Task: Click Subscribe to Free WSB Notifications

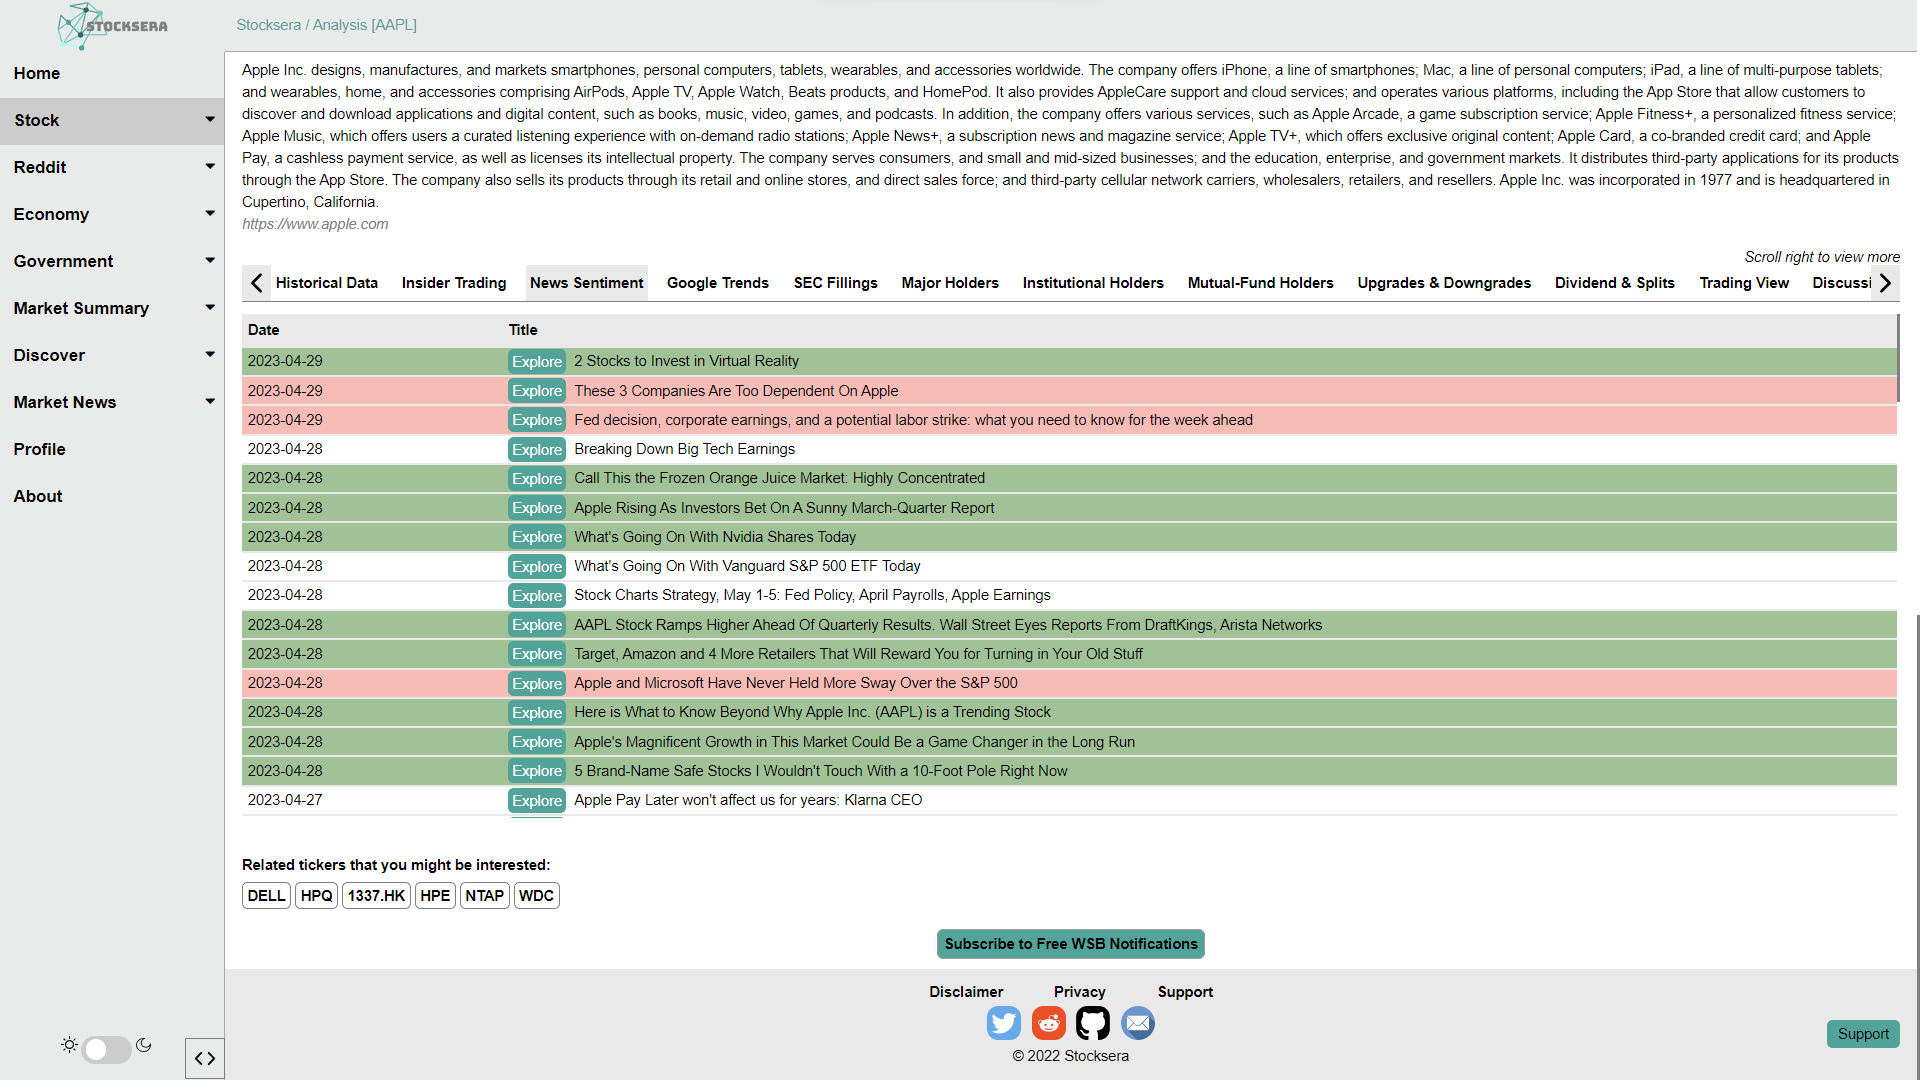Action: 1070,944
